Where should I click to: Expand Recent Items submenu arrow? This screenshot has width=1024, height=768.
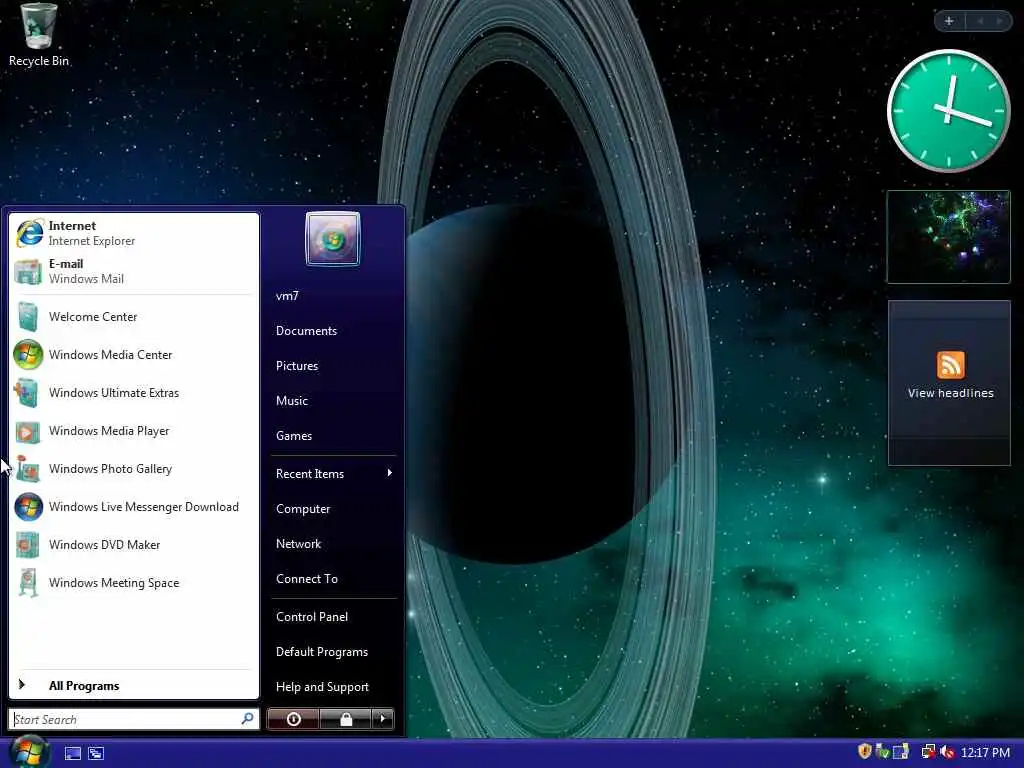[x=390, y=473]
